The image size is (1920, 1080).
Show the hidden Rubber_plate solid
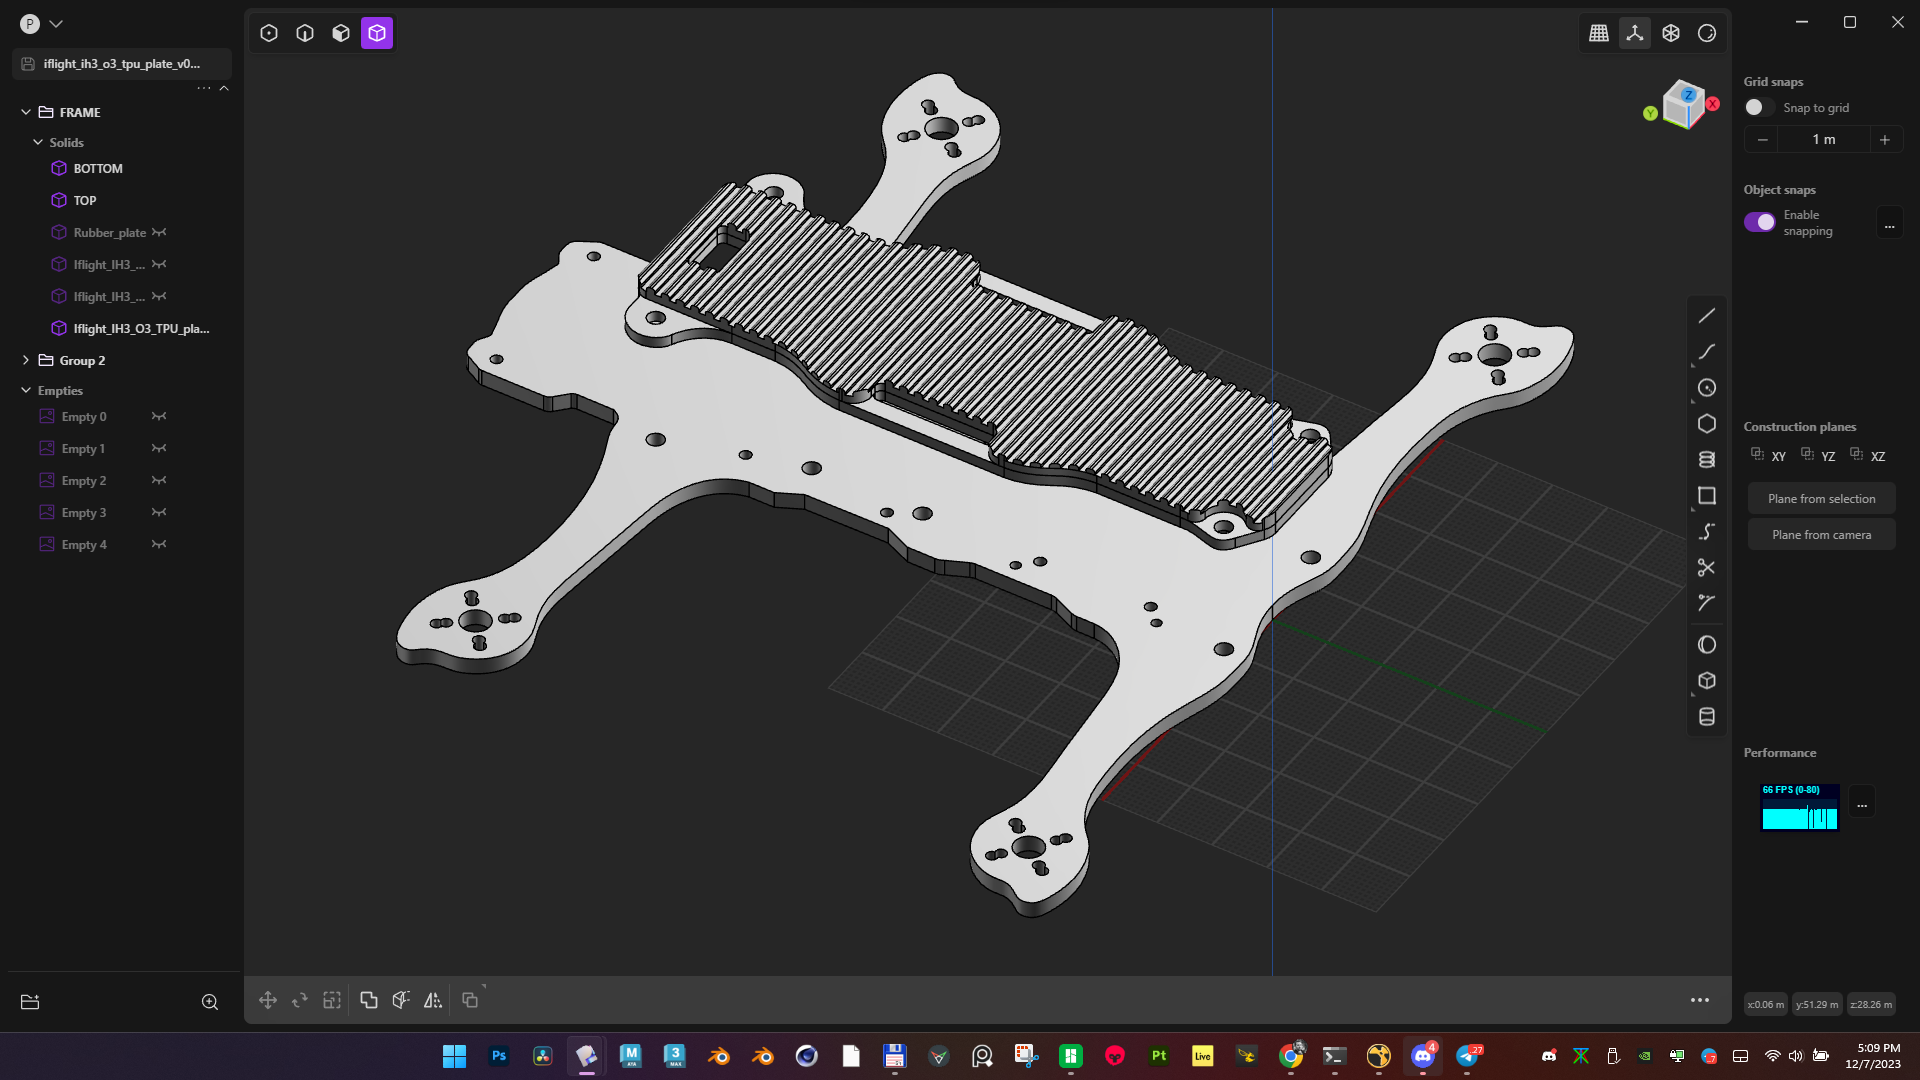pyautogui.click(x=159, y=233)
